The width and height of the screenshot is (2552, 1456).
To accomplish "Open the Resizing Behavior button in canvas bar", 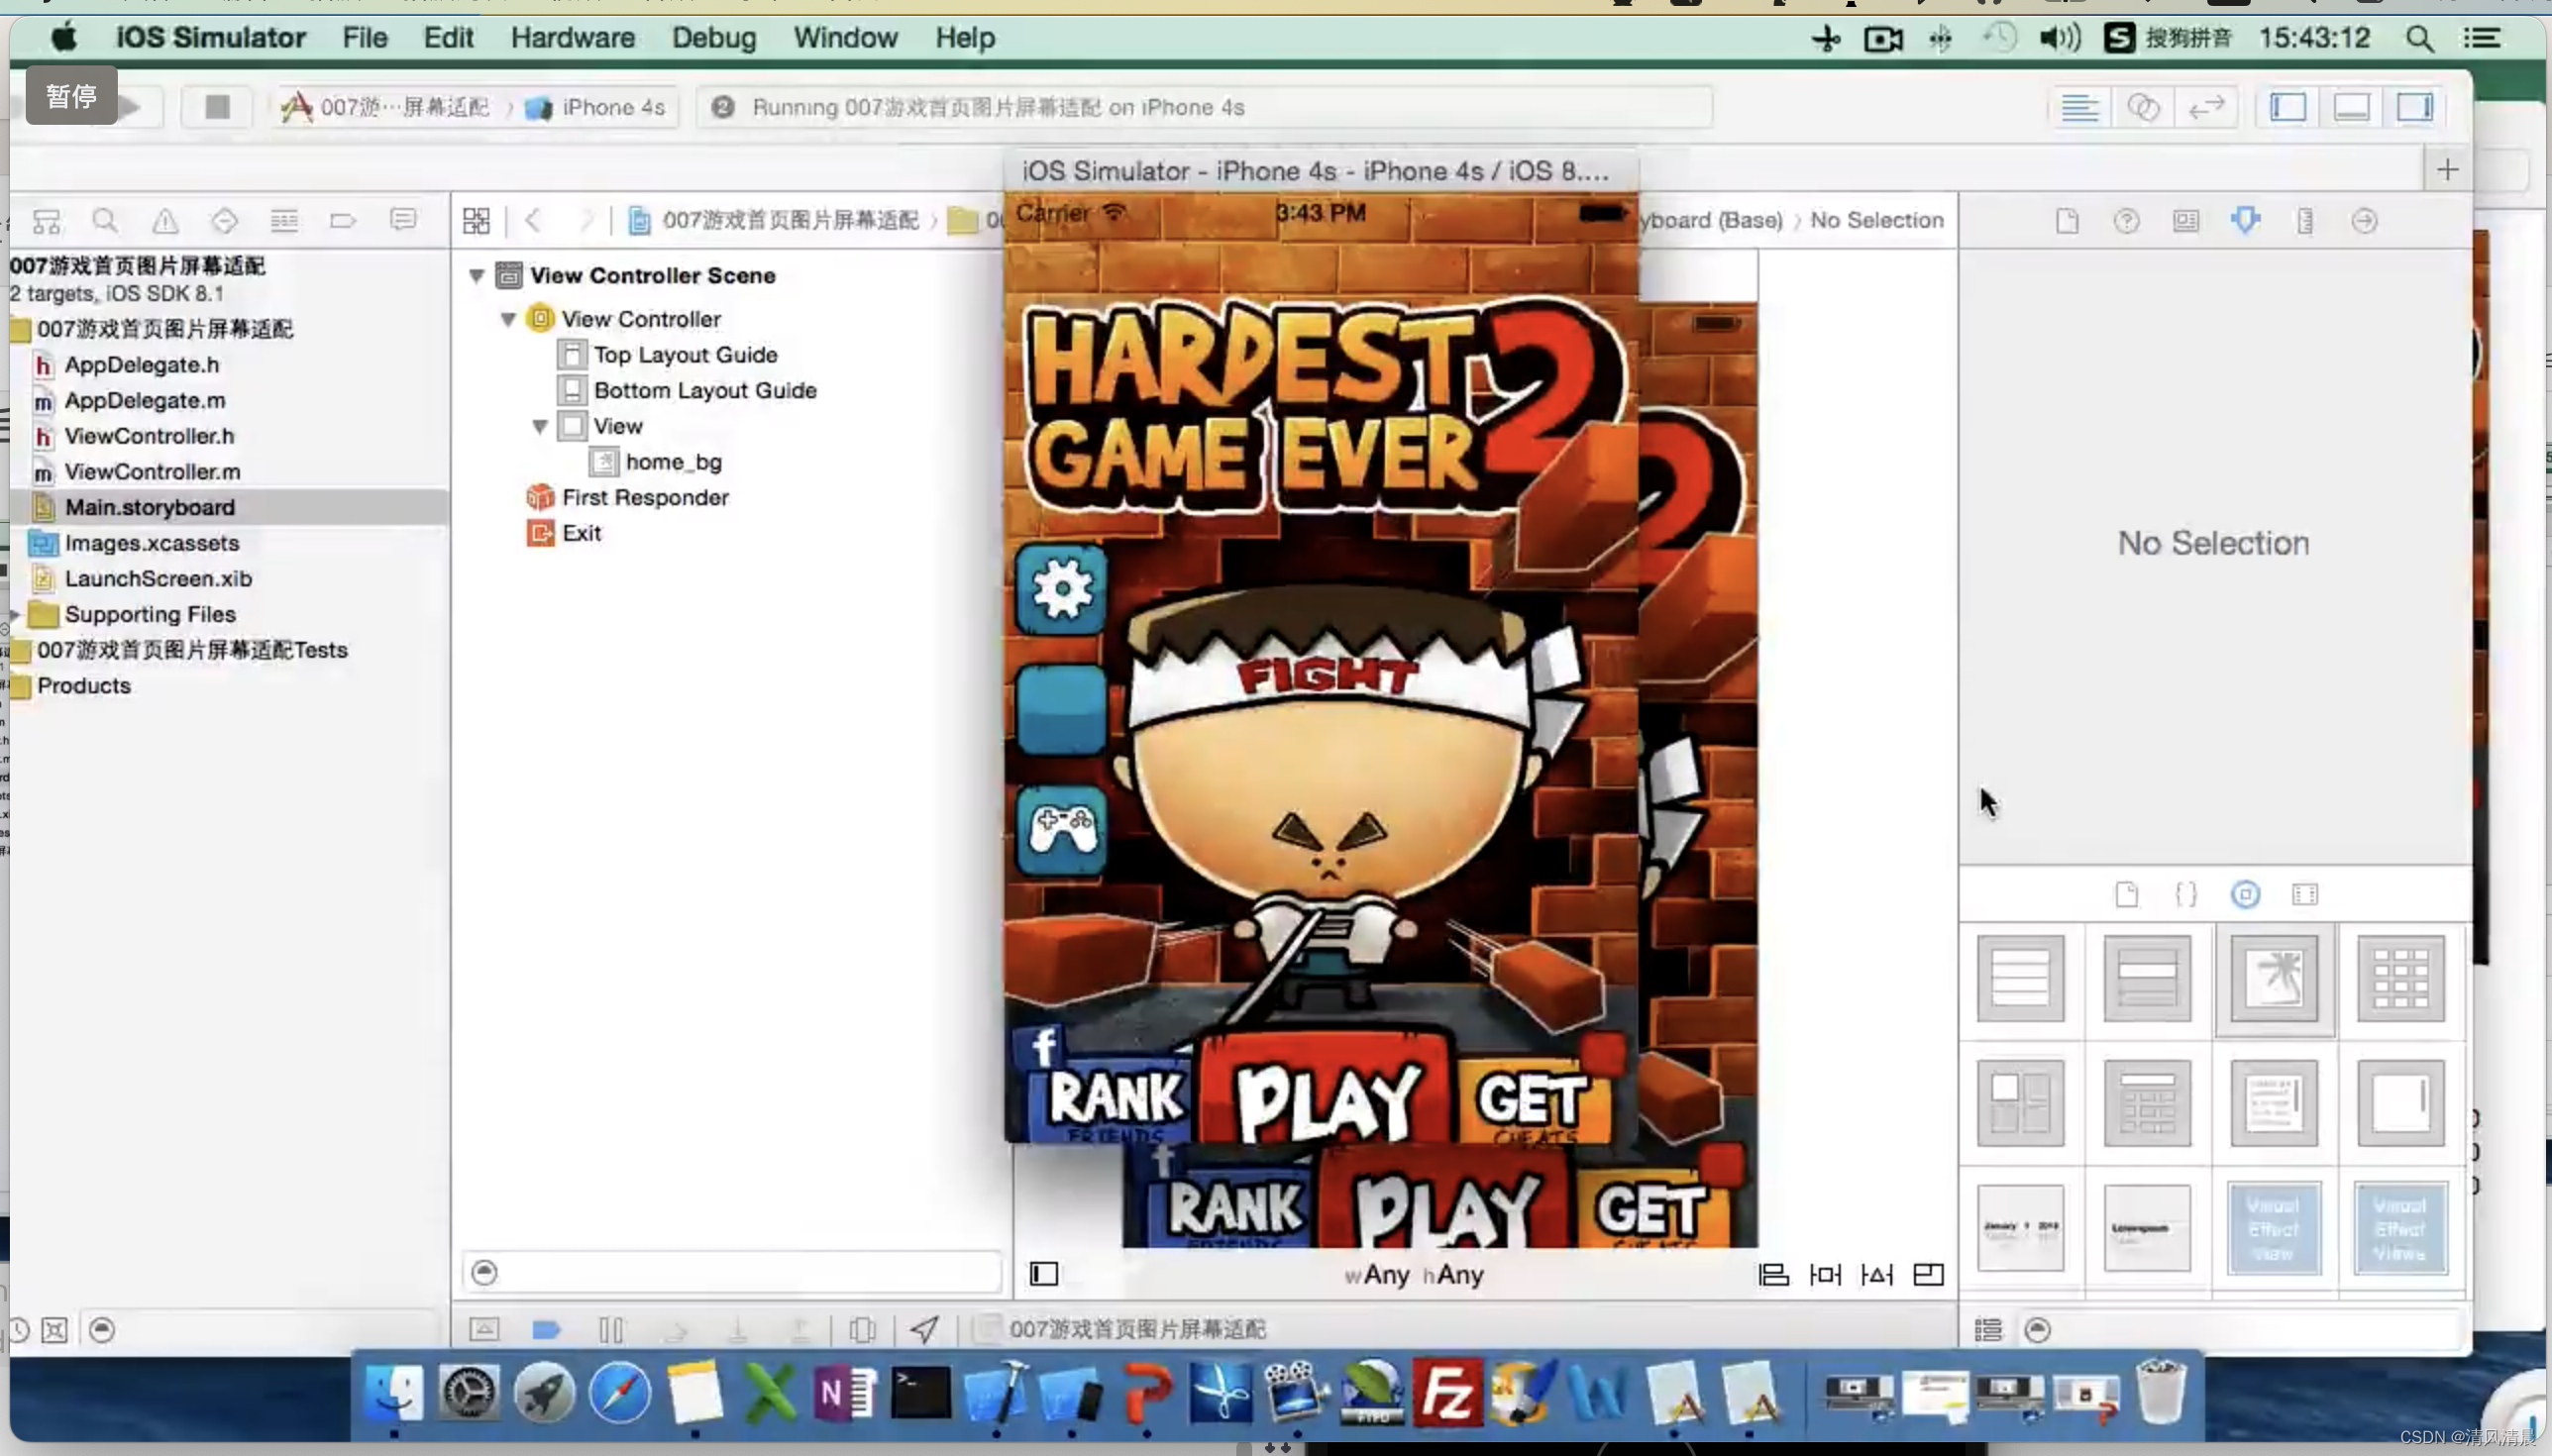I will coord(1928,1275).
